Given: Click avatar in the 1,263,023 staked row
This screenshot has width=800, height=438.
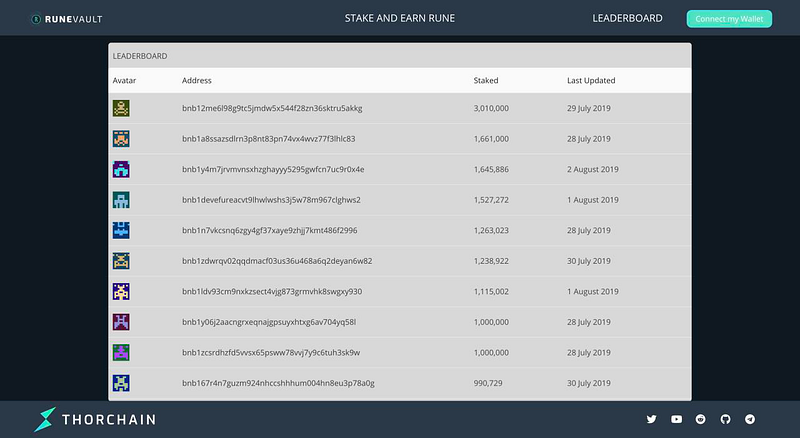Looking at the screenshot, I should coord(121,230).
